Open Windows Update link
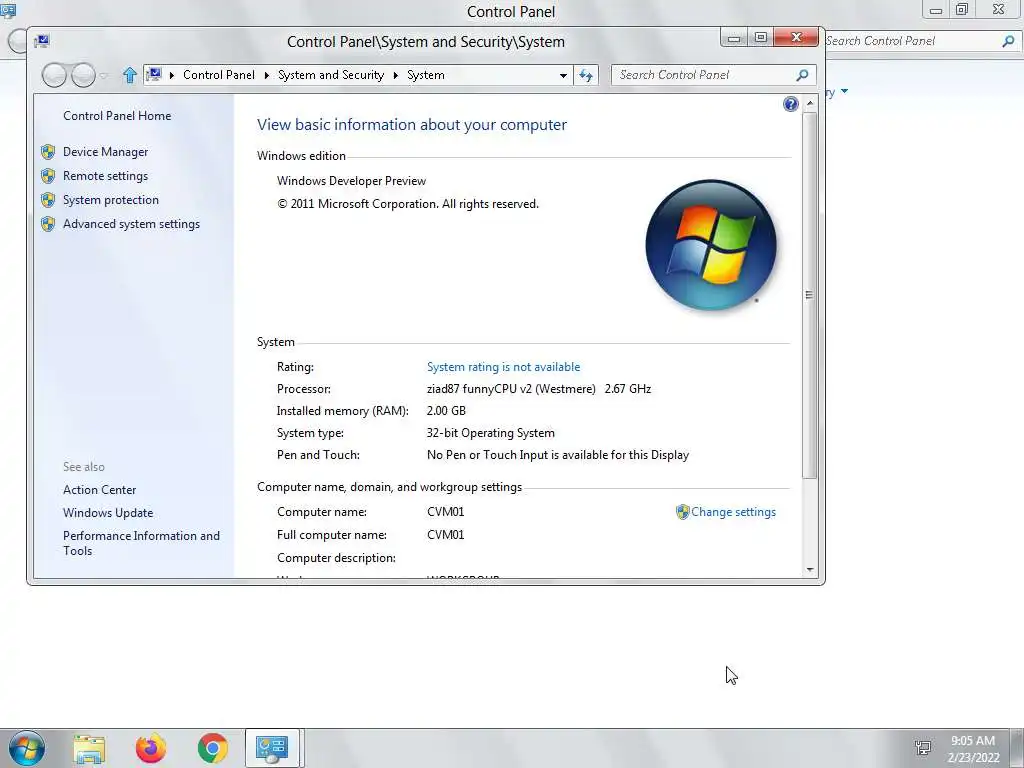This screenshot has width=1024, height=768. (x=108, y=513)
